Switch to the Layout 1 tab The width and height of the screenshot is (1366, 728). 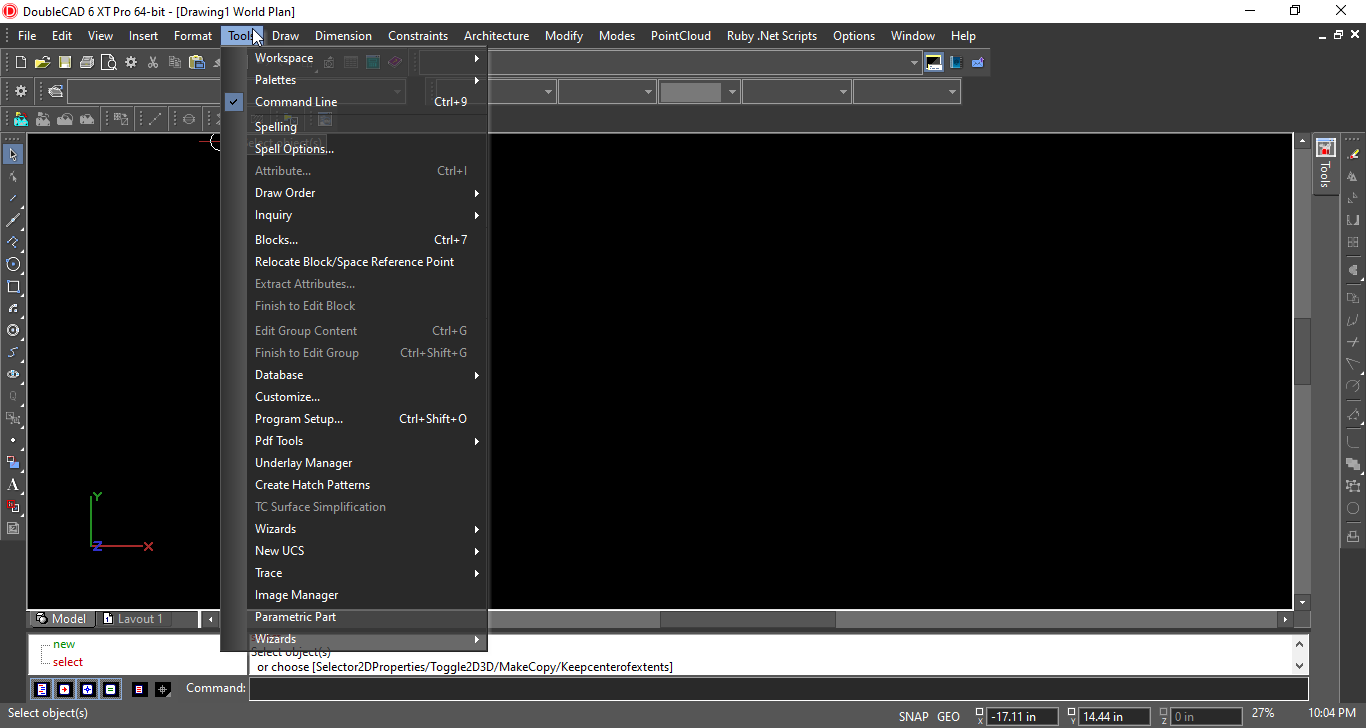pyautogui.click(x=134, y=619)
